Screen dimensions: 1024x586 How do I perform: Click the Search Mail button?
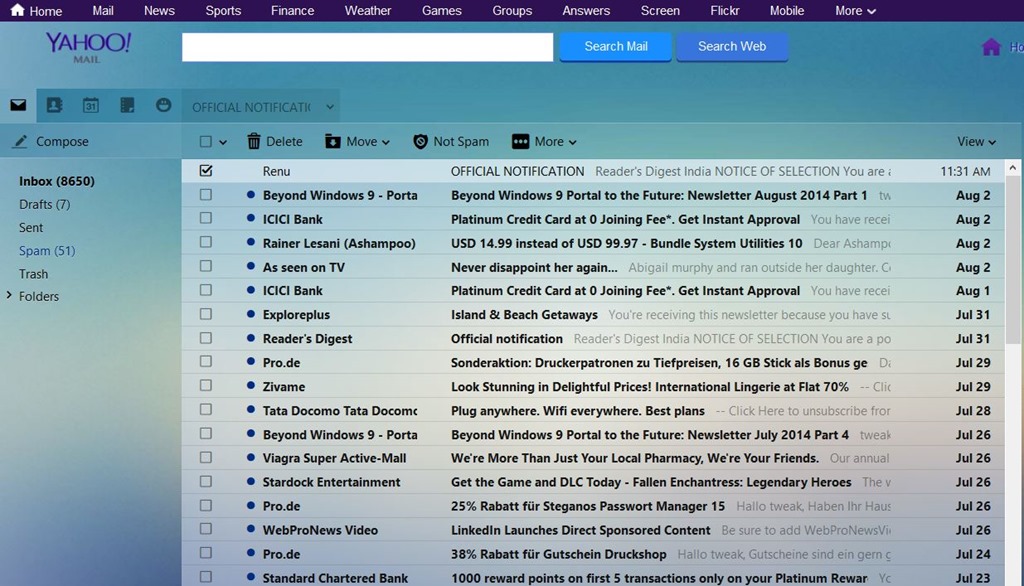(x=615, y=47)
